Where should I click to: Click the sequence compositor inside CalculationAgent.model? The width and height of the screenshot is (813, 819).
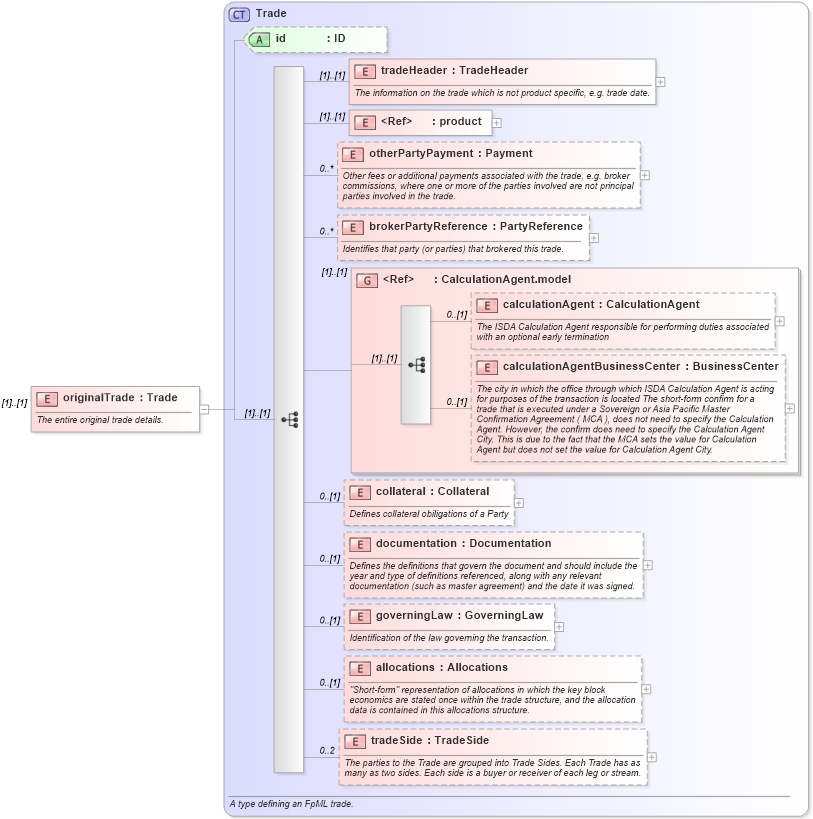pyautogui.click(x=415, y=364)
